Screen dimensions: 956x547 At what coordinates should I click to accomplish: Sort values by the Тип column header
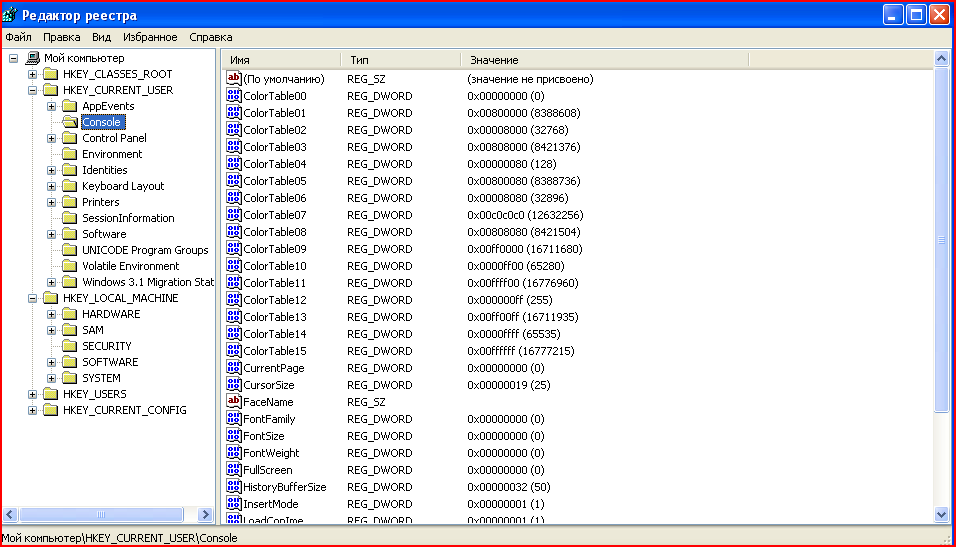click(x=401, y=60)
